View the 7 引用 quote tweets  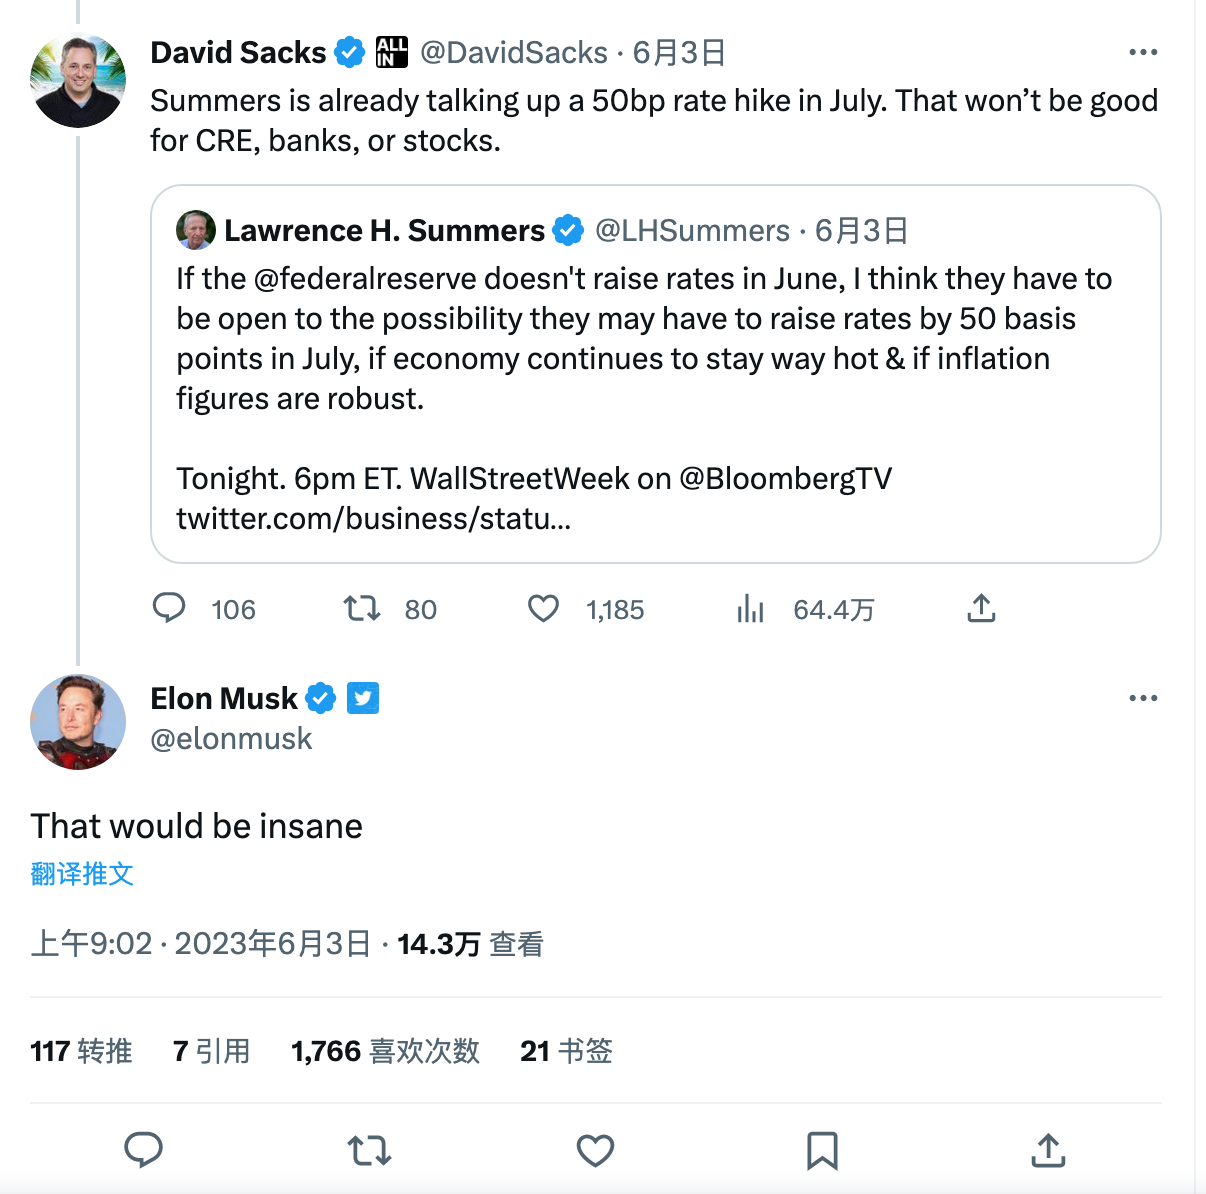211,1051
